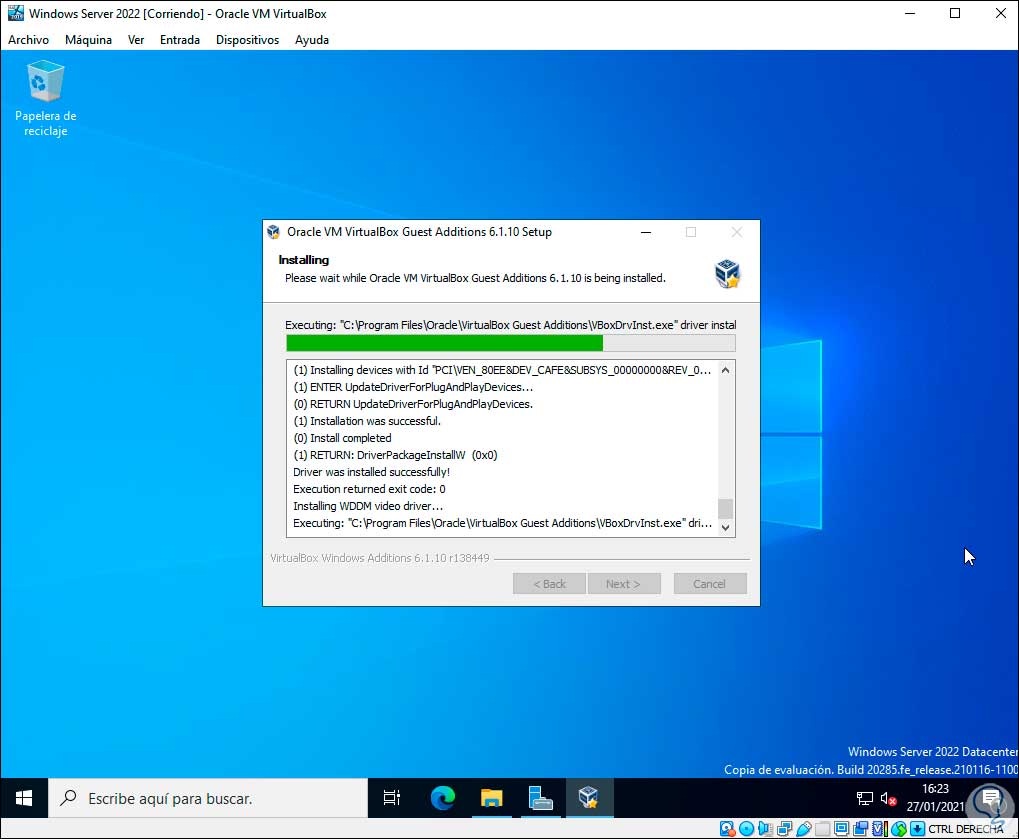The image size is (1019, 839).
Task: Click the Next > button
Action: click(x=624, y=584)
